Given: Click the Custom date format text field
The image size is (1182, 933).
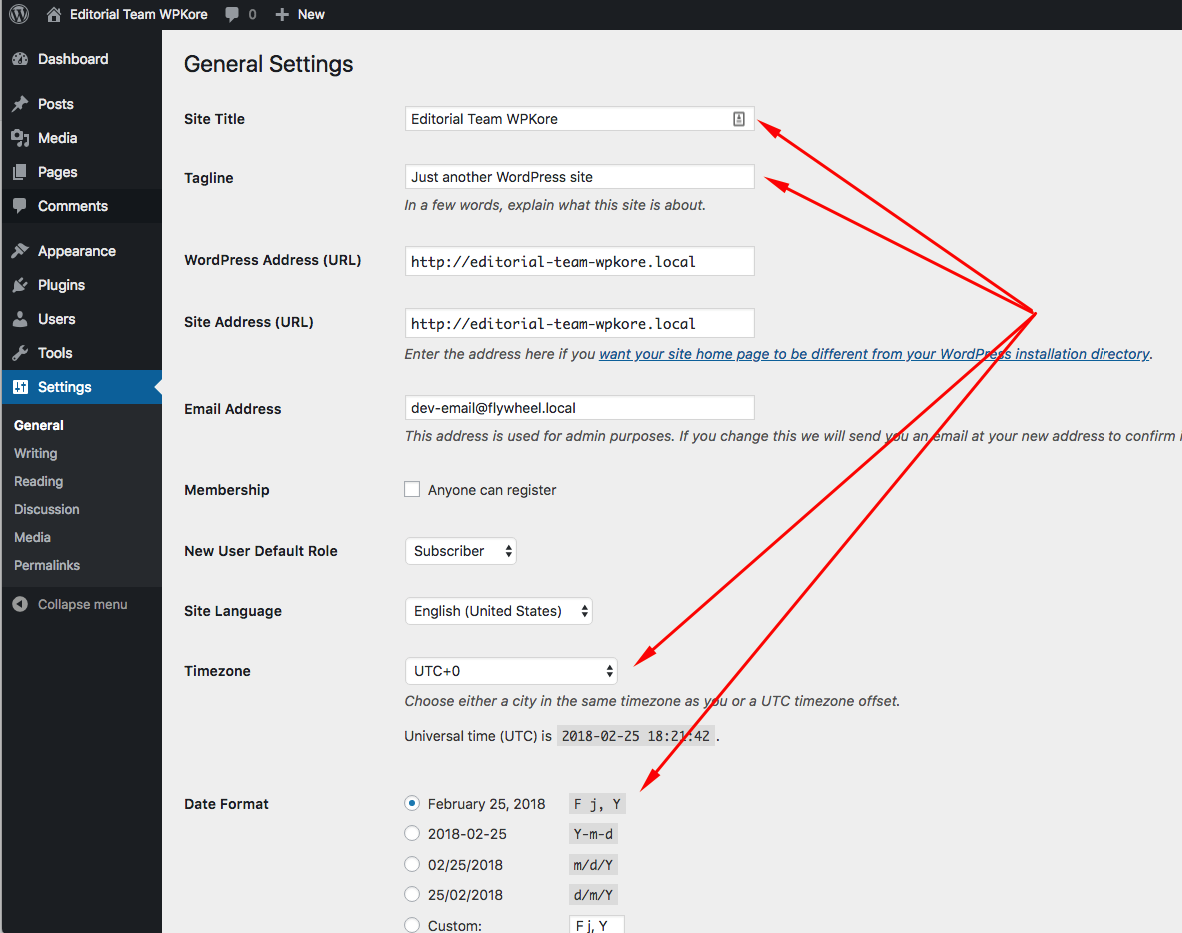Looking at the screenshot, I should pos(597,925).
